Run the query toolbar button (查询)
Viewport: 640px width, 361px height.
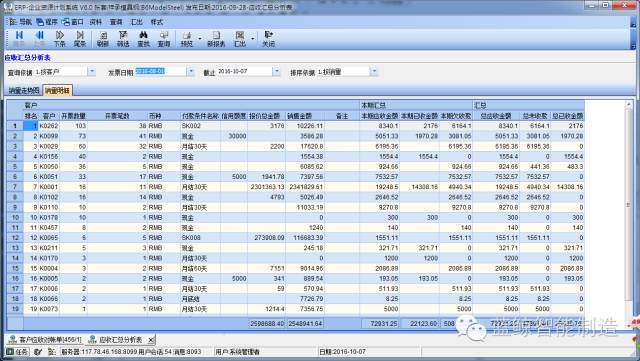coord(164,39)
